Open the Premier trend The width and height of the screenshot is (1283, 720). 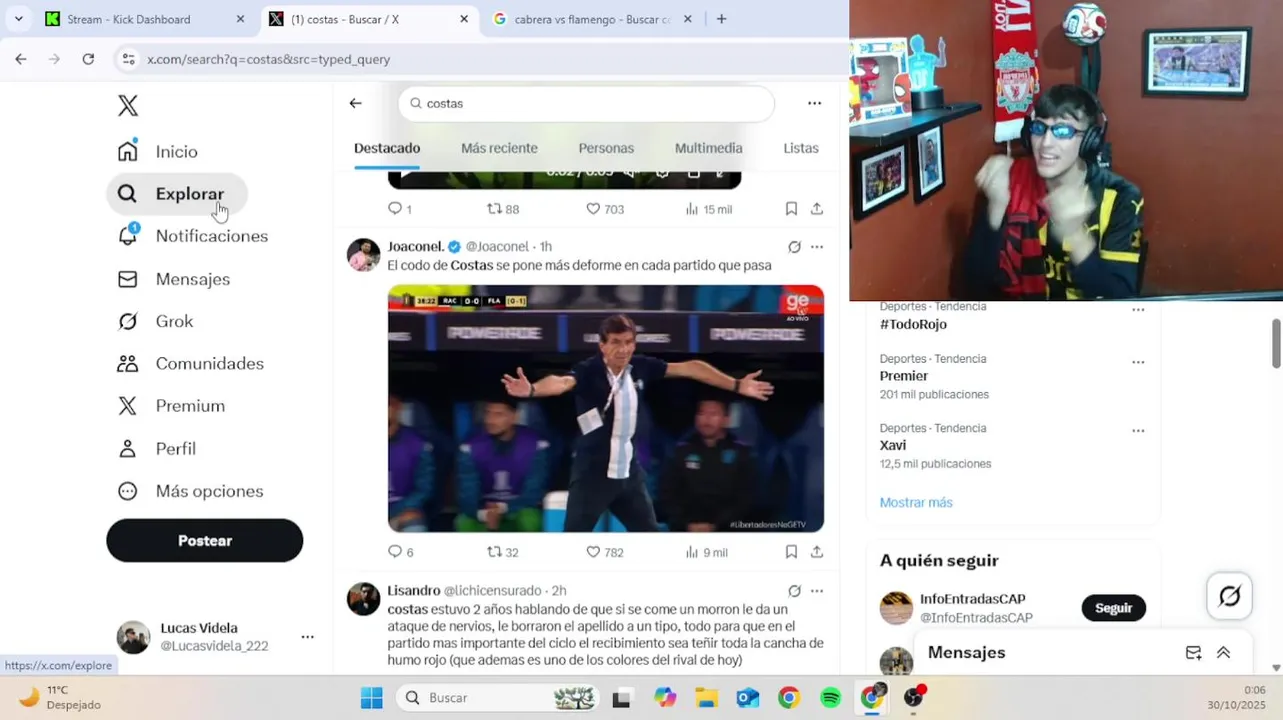(x=904, y=376)
